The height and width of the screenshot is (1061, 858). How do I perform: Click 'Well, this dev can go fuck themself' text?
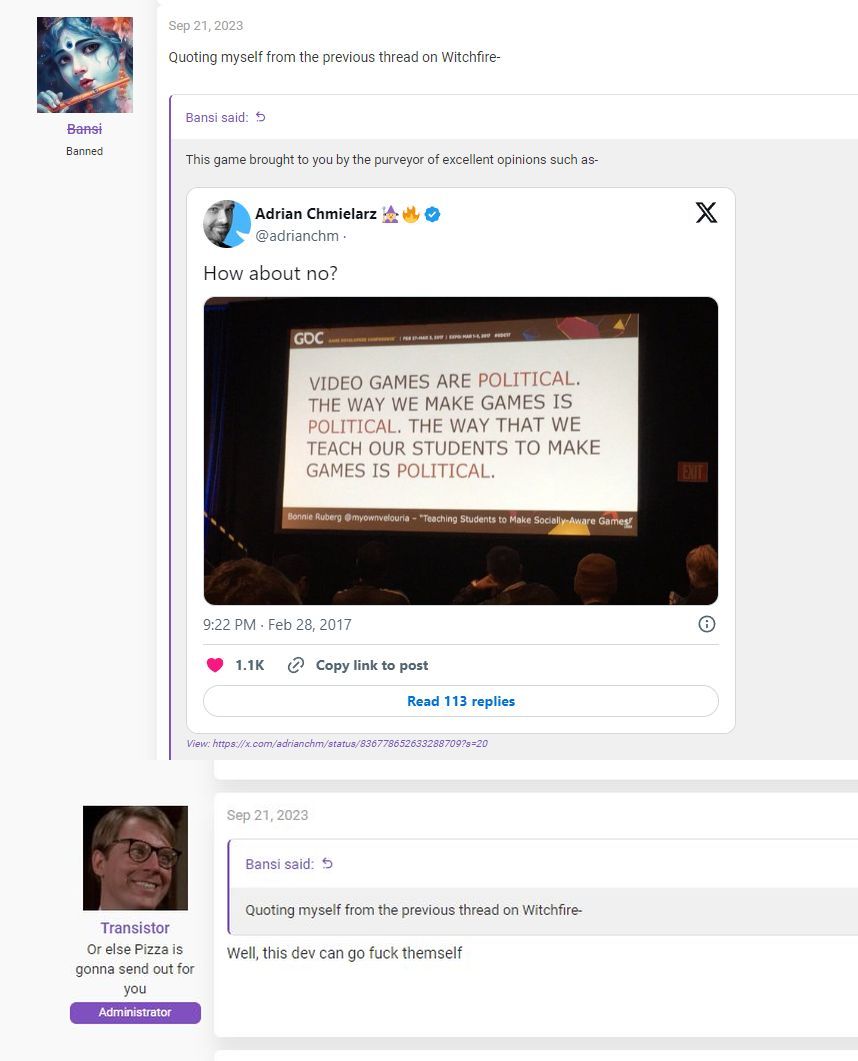pyautogui.click(x=344, y=953)
